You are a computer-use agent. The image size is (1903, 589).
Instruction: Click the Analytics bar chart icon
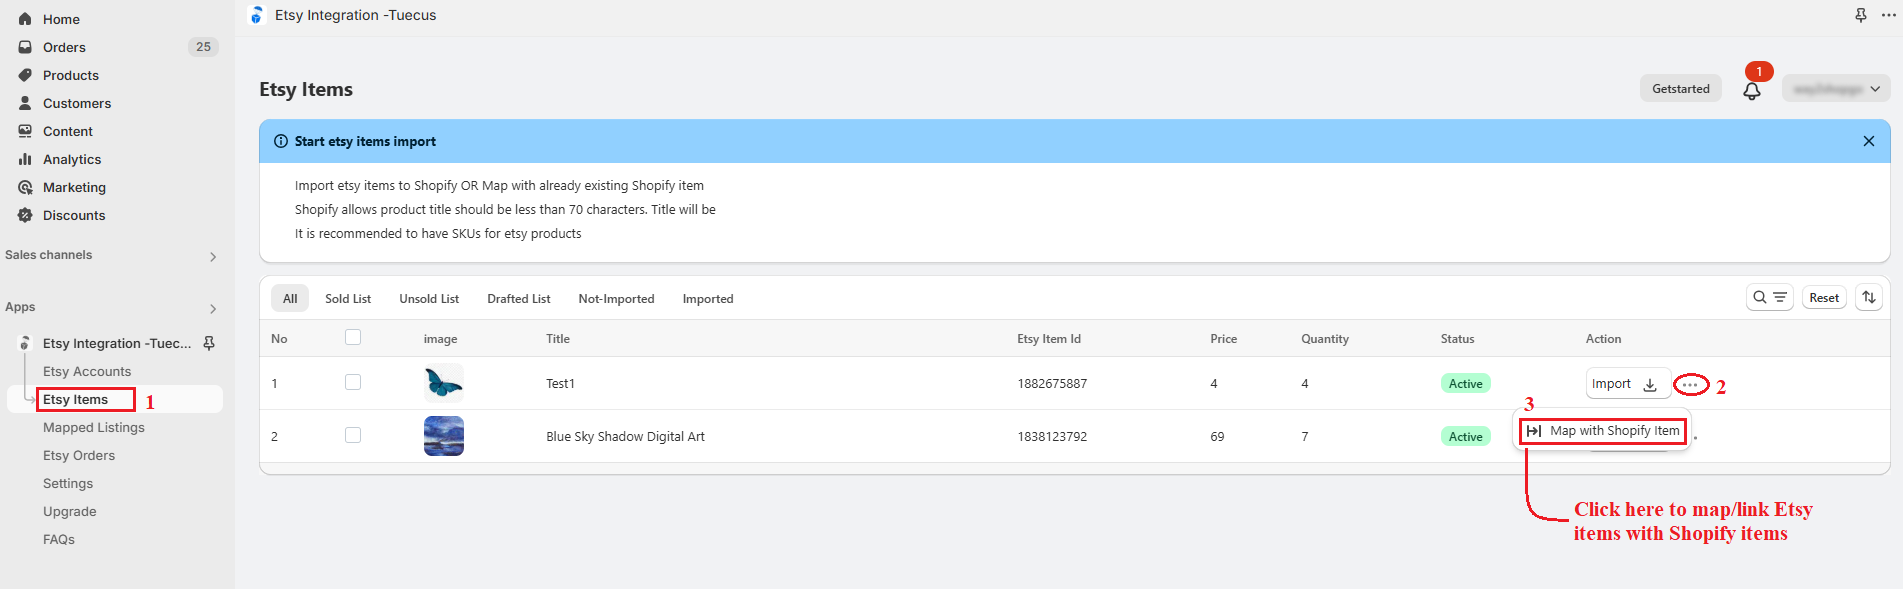tap(25, 159)
